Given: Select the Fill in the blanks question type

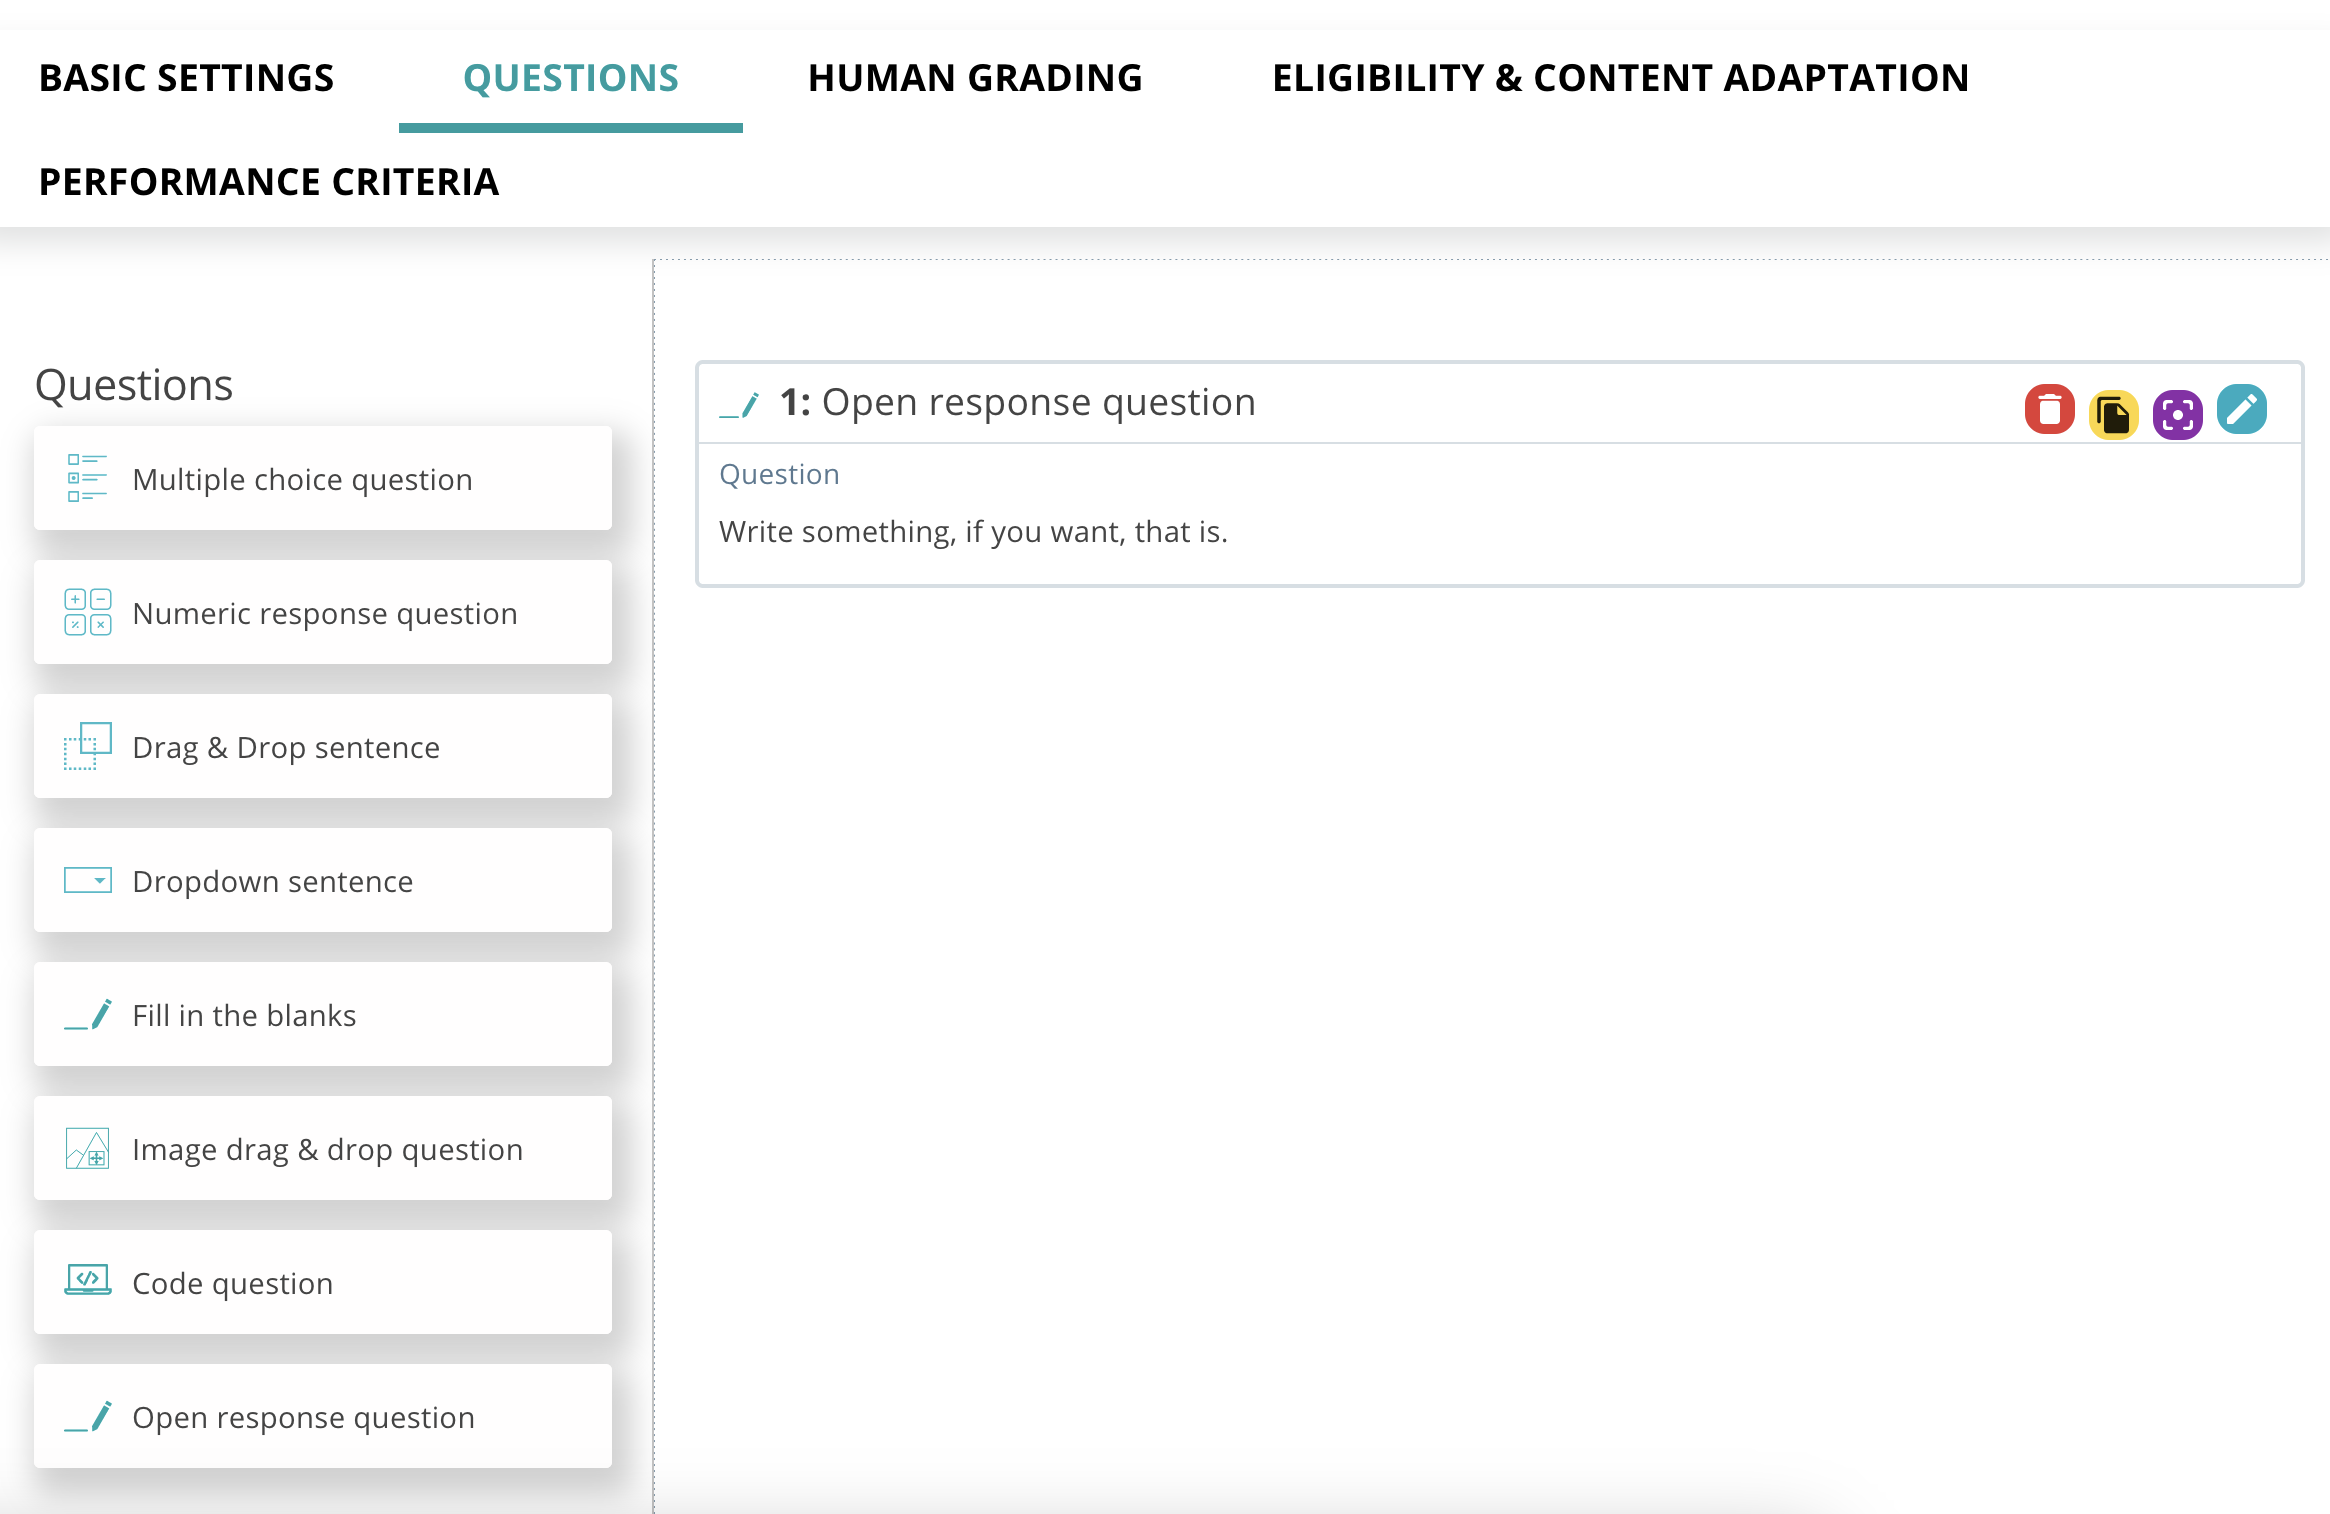Looking at the screenshot, I should pyautogui.click(x=321, y=1013).
